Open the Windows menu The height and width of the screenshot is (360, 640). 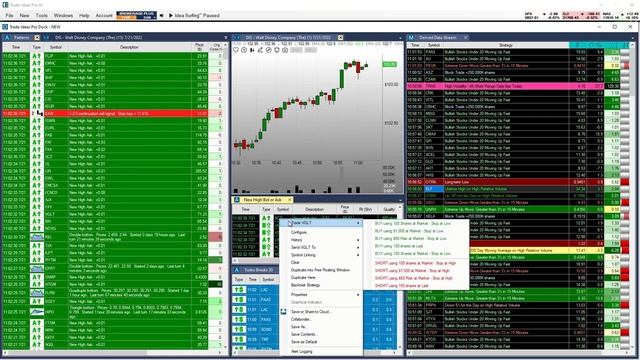[x=63, y=16]
